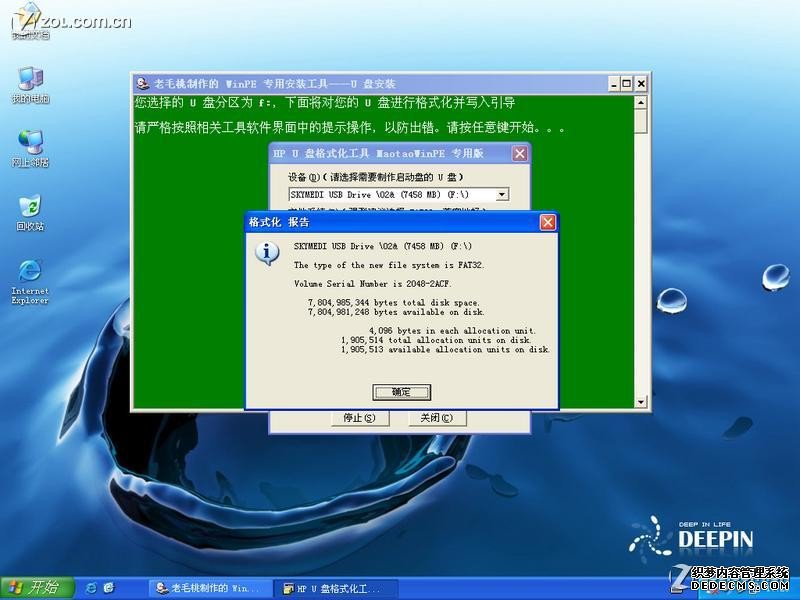This screenshot has width=800, height=600.
Task: Open My Computer desktop icon
Action: click(x=30, y=85)
